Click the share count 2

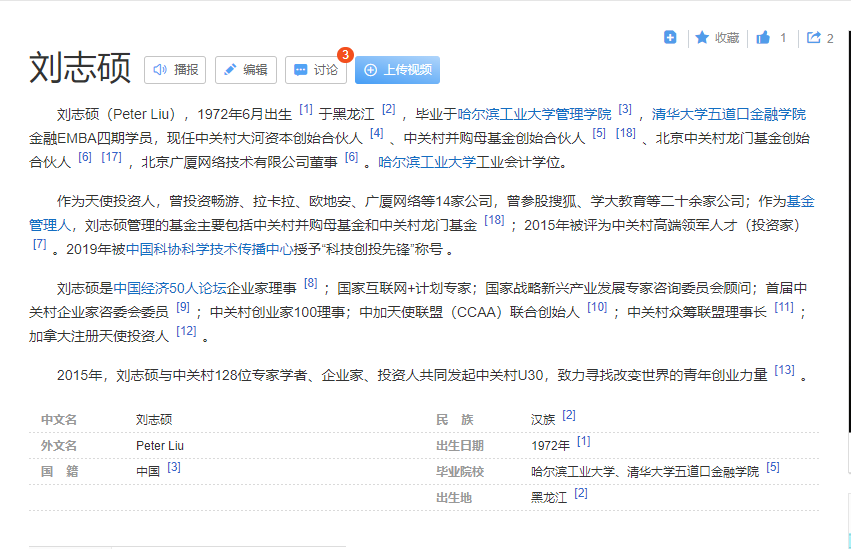830,39
